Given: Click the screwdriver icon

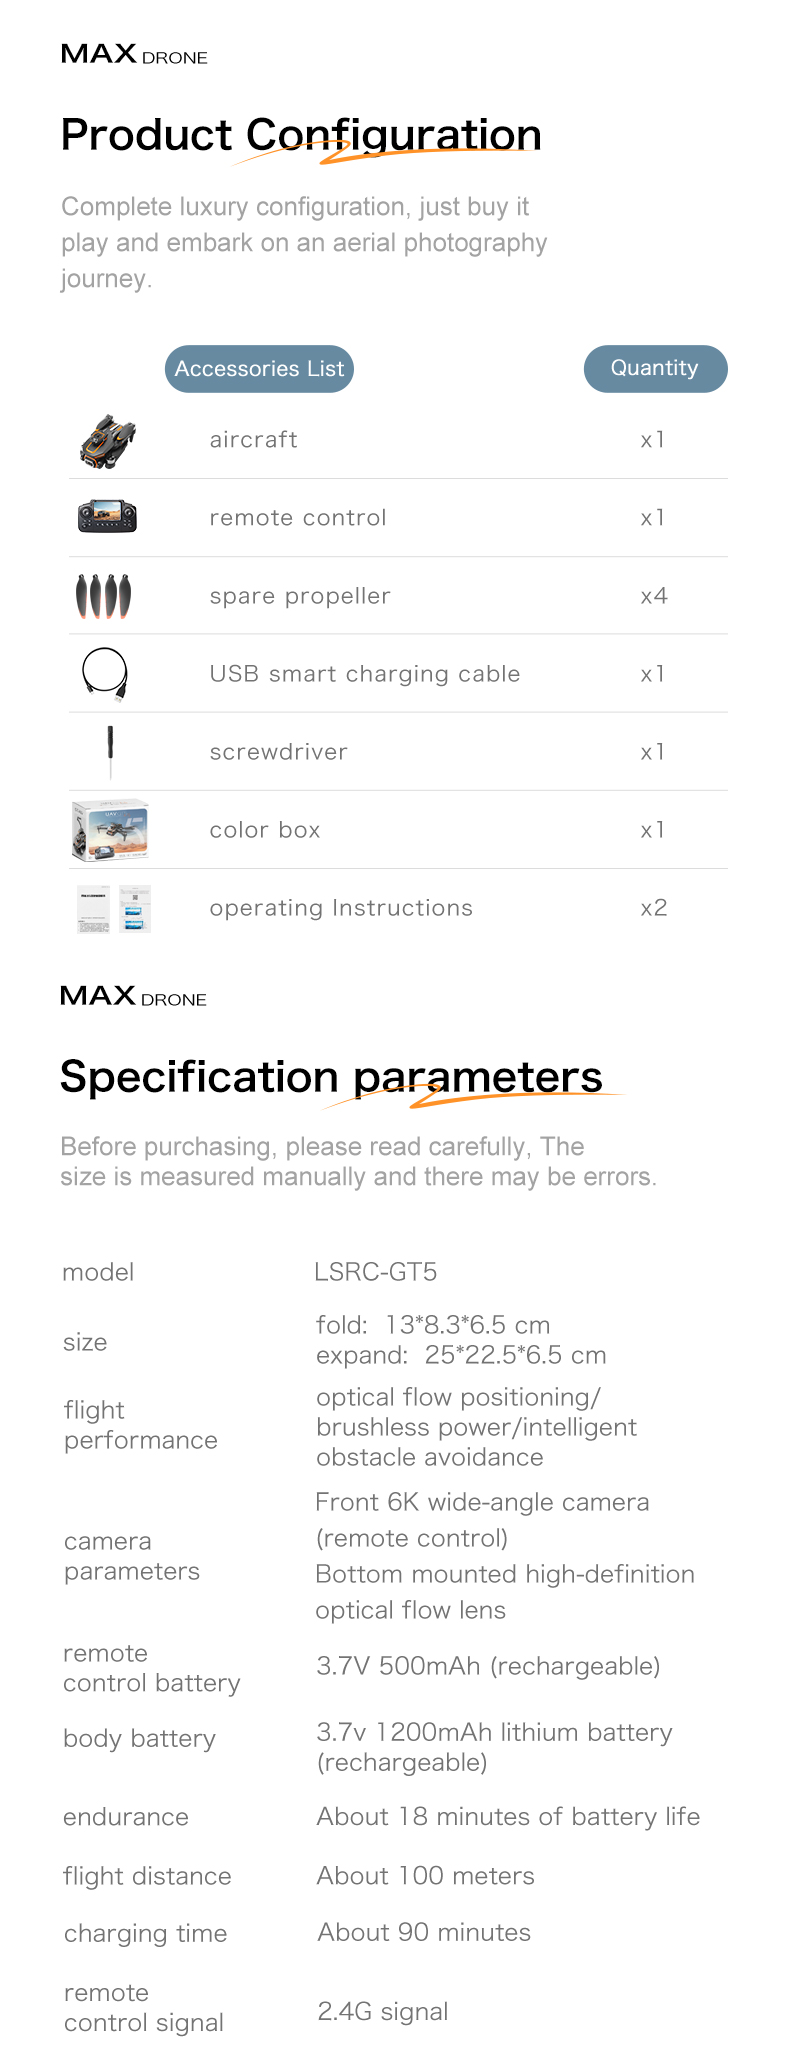Looking at the screenshot, I should pos(110,751).
